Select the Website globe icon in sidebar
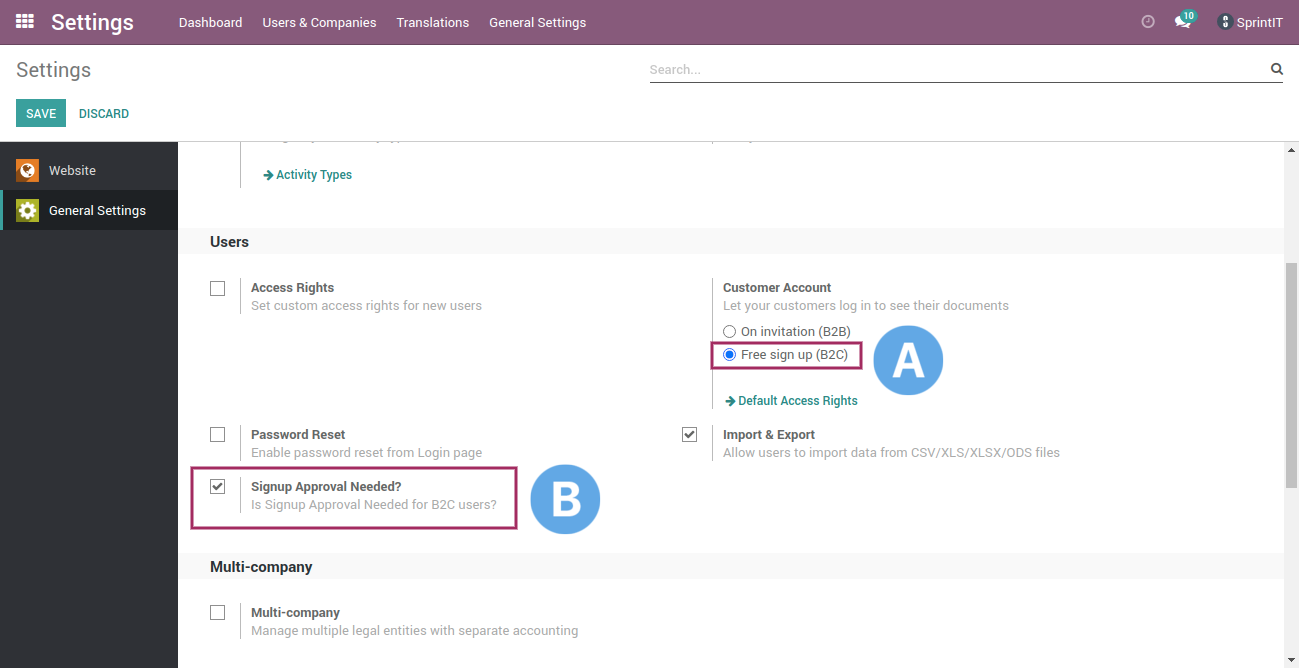1299x668 pixels. pyautogui.click(x=27, y=170)
